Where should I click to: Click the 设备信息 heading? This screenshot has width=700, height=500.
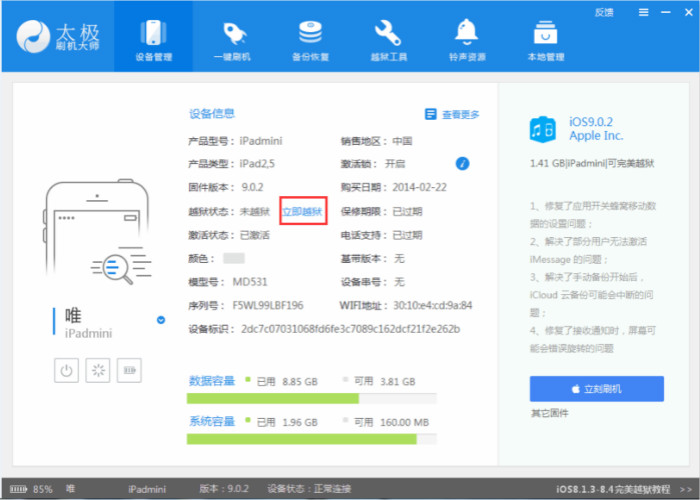point(212,113)
